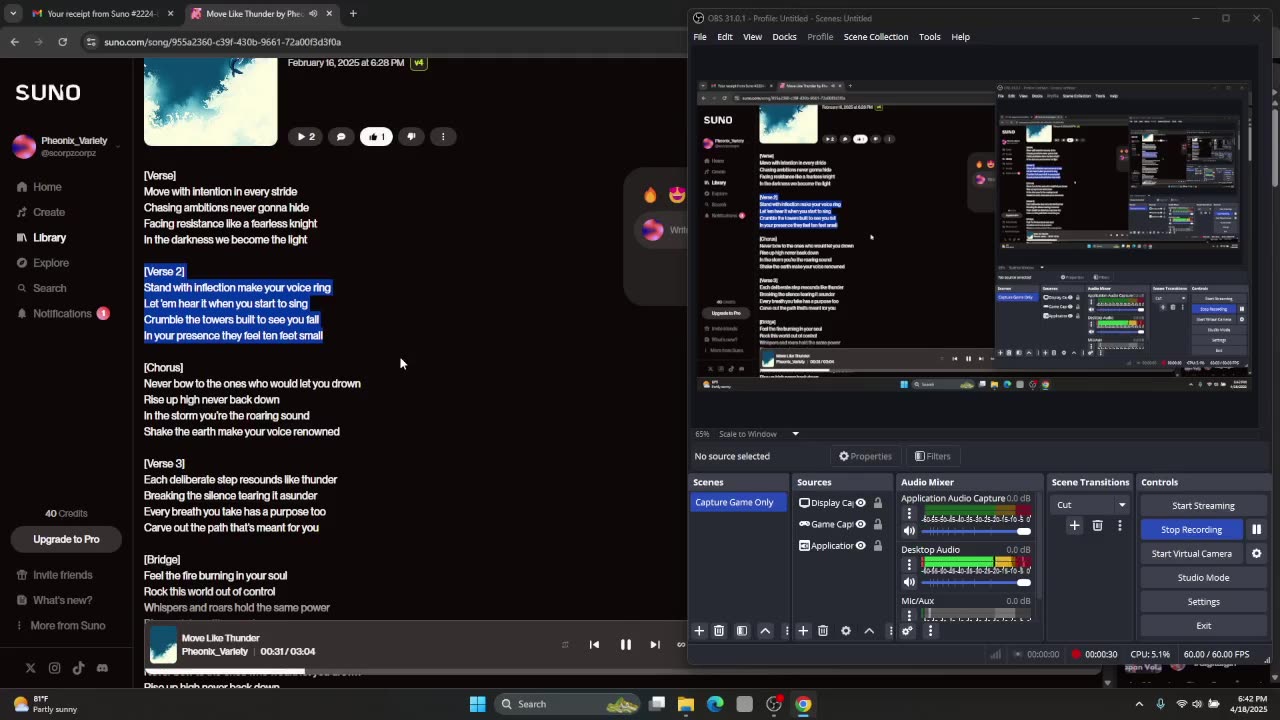Click the Upgrade to Pro button
The image size is (1280, 720).
(x=66, y=539)
